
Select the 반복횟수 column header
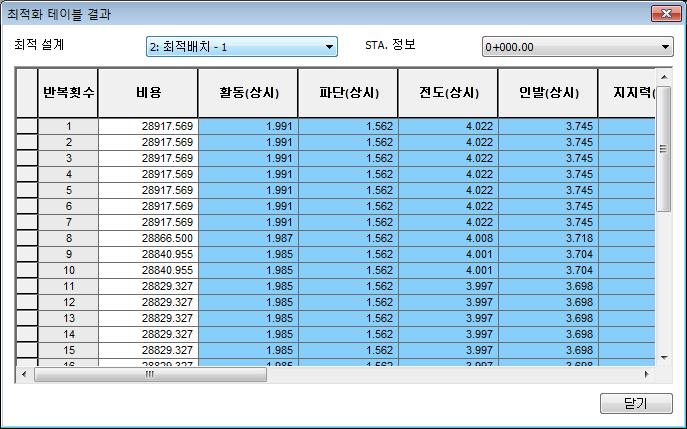(x=68, y=93)
